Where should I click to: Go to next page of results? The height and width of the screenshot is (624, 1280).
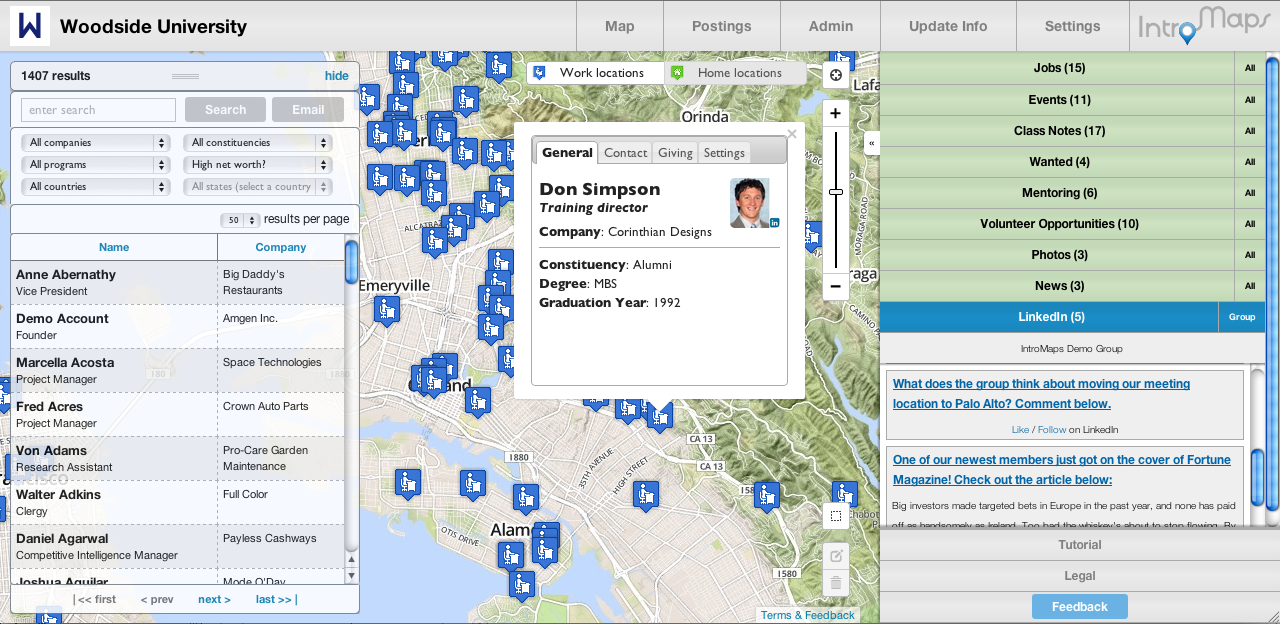point(214,600)
